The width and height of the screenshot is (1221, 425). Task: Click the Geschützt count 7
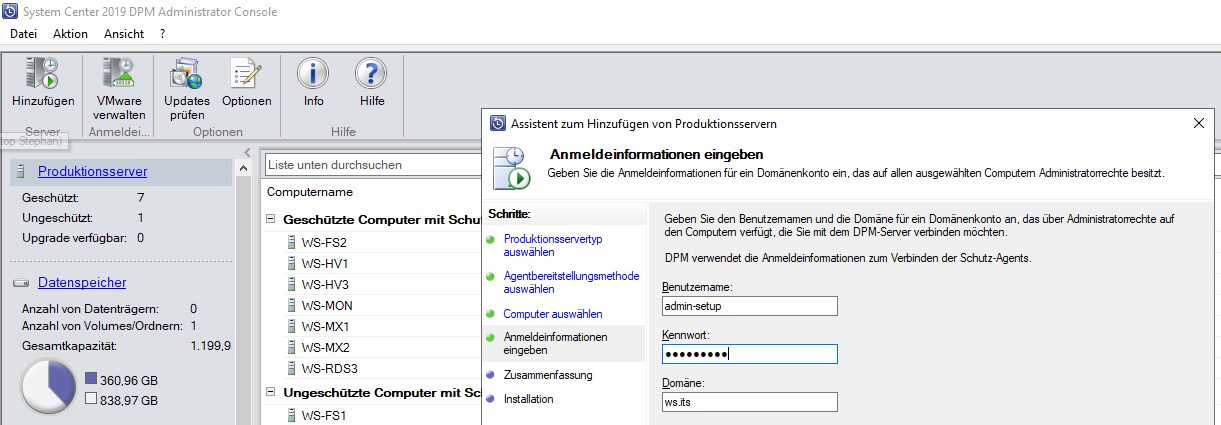click(141, 198)
